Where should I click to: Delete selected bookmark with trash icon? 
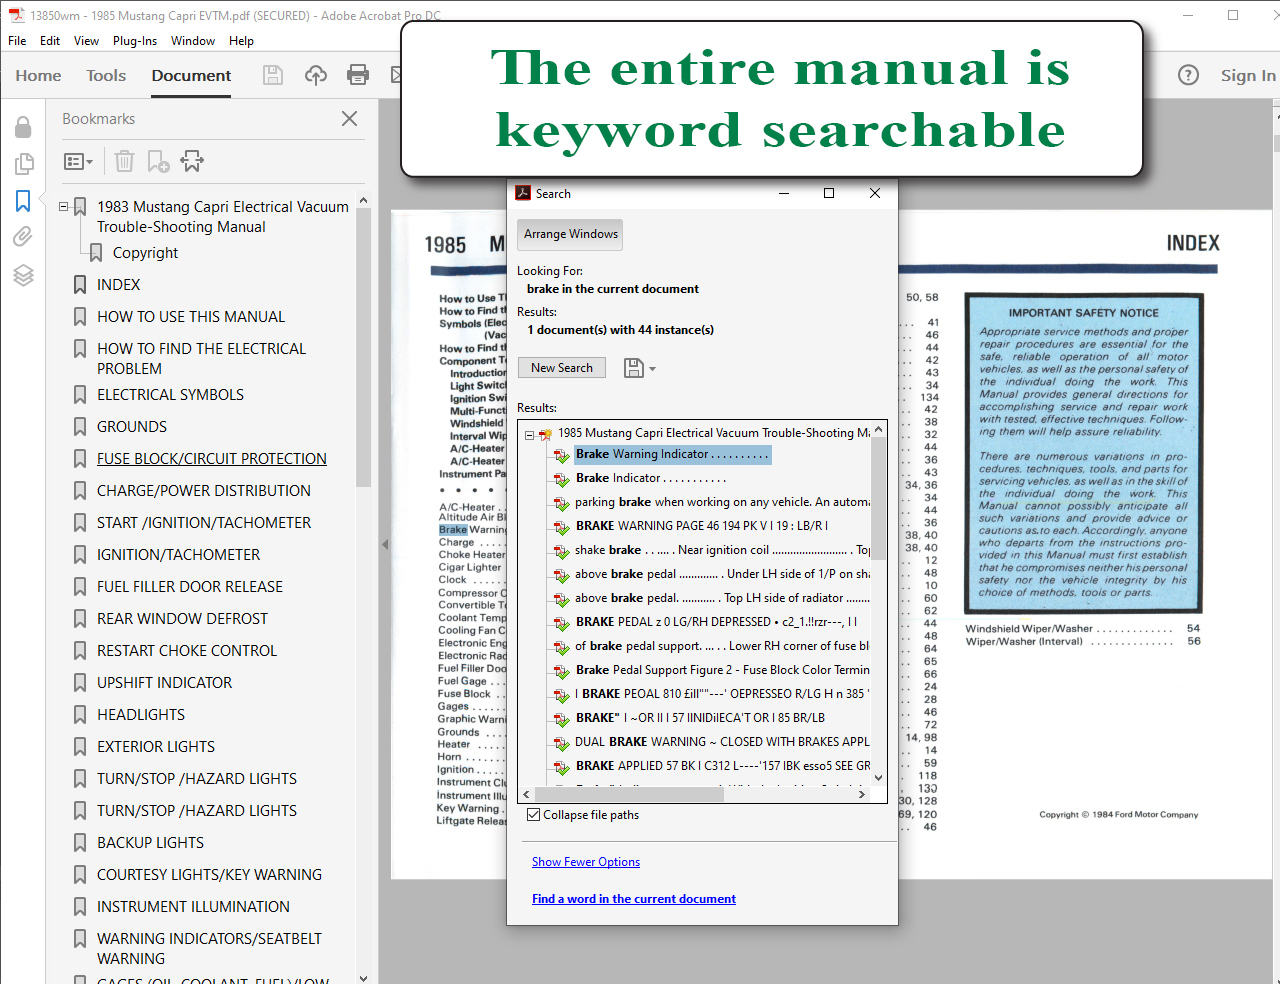pyautogui.click(x=124, y=161)
